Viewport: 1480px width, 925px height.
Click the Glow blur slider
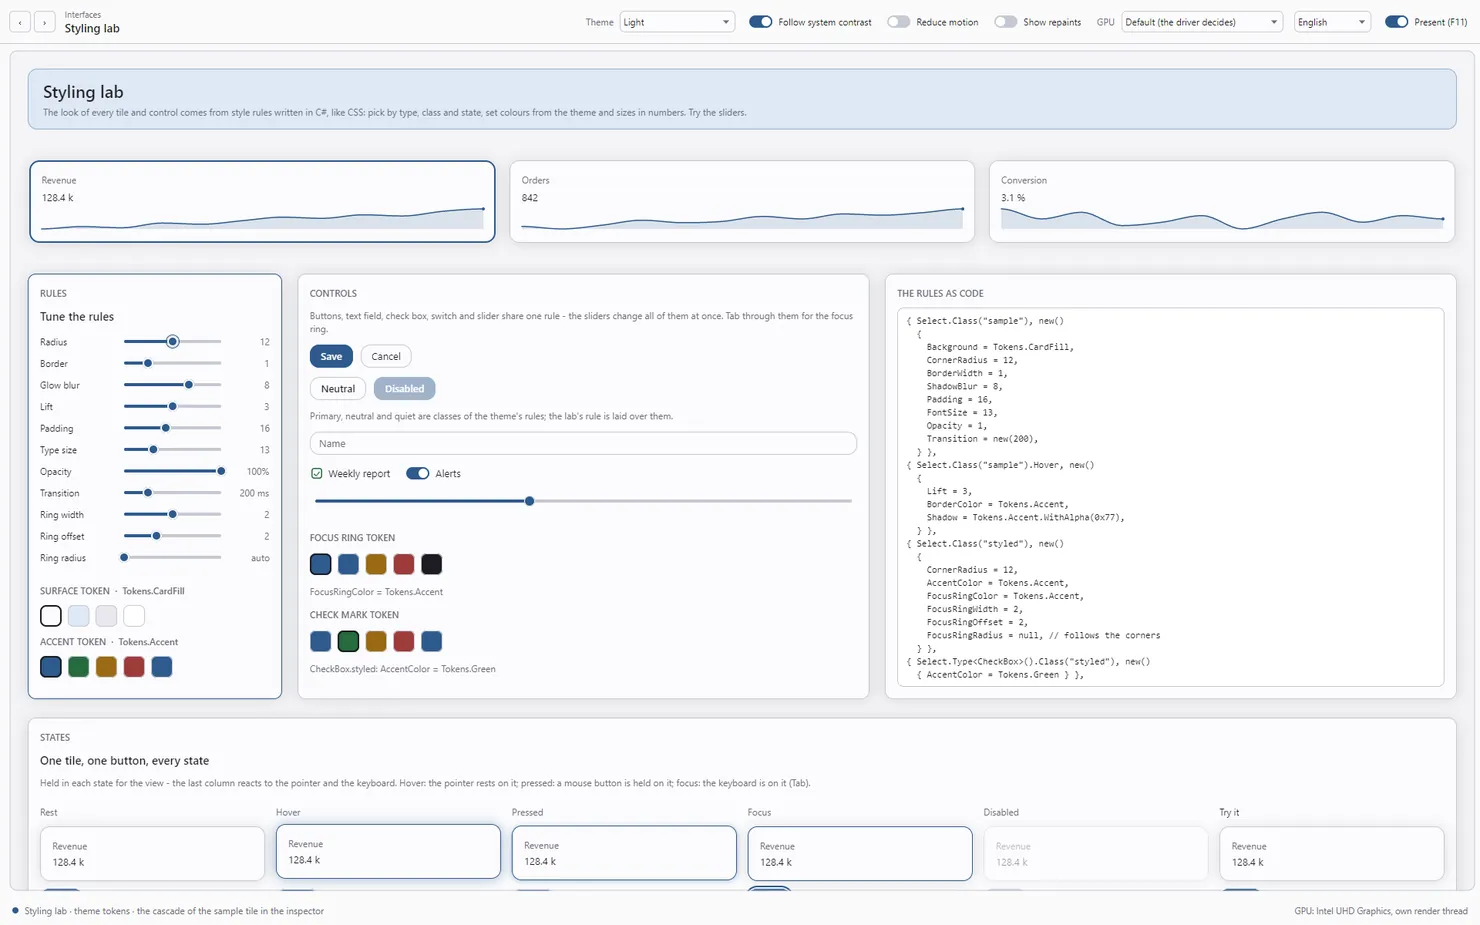(172, 385)
